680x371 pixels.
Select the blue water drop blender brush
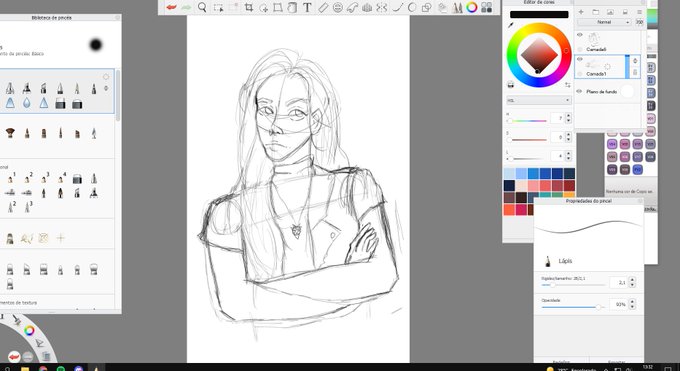coord(27,103)
